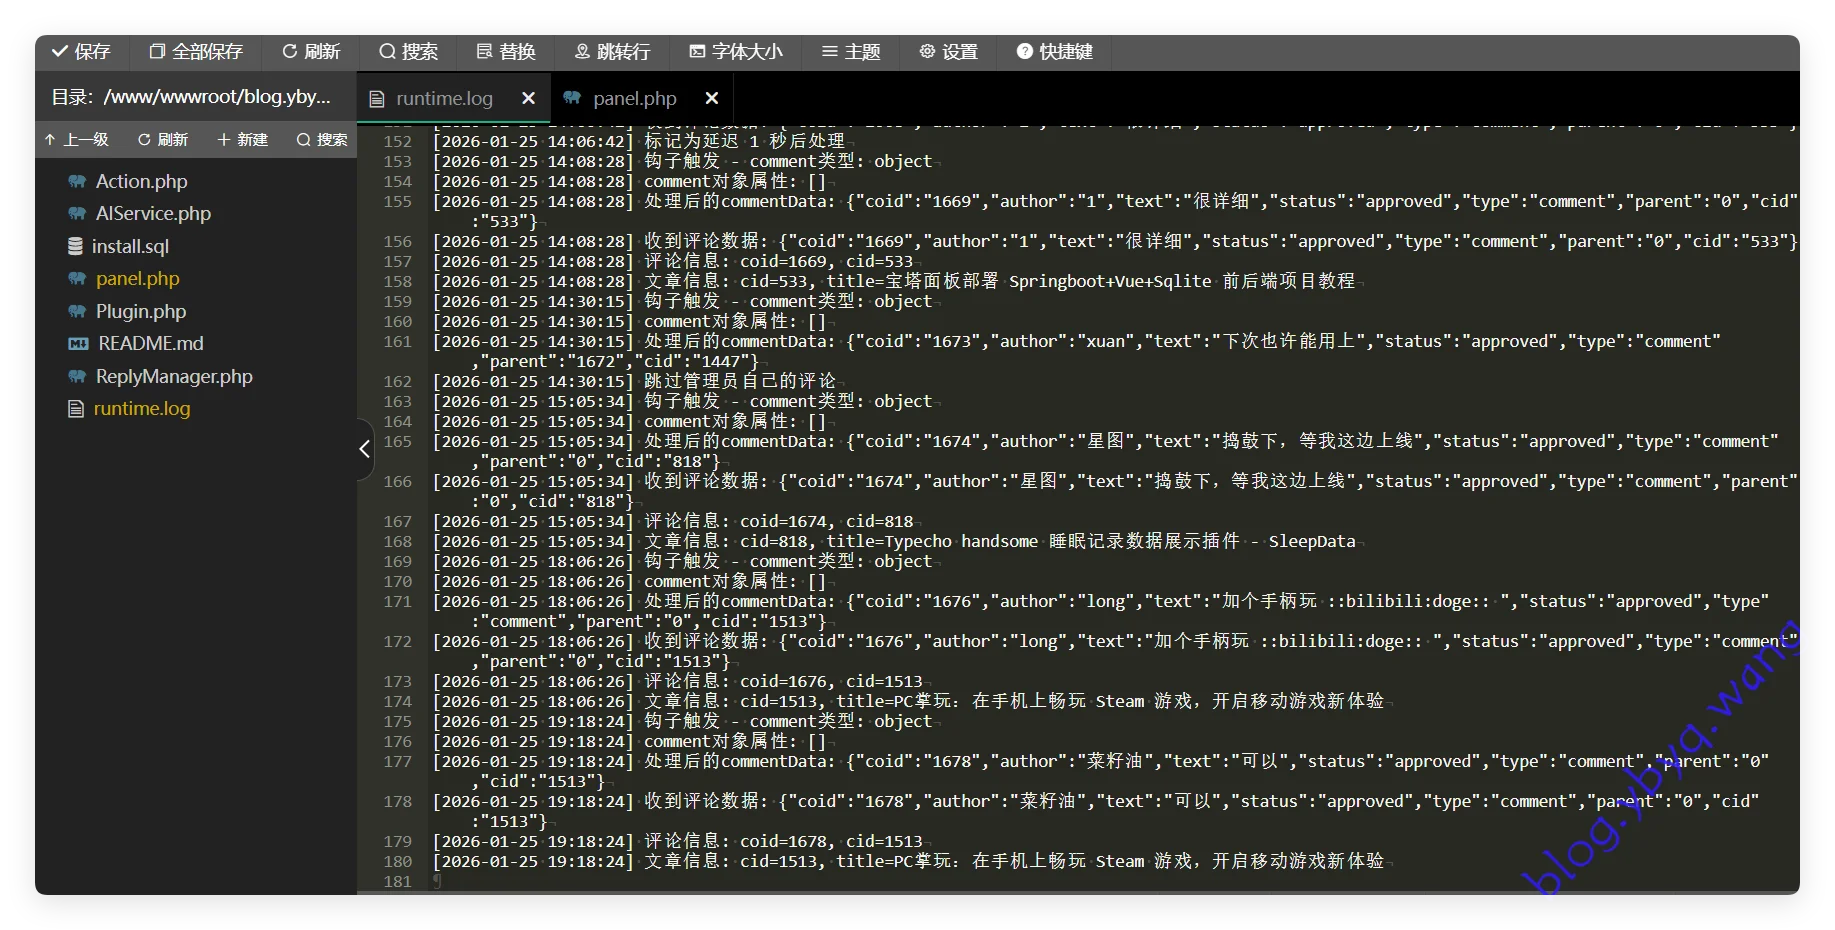The width and height of the screenshot is (1835, 930).
Task: Open AIService.php from the file list
Action: click(152, 213)
